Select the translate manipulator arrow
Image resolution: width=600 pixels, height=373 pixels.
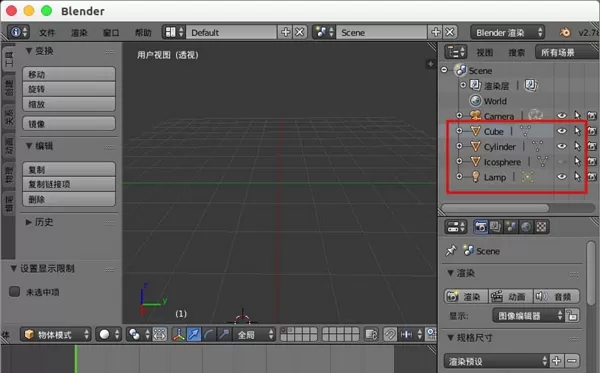(194, 334)
